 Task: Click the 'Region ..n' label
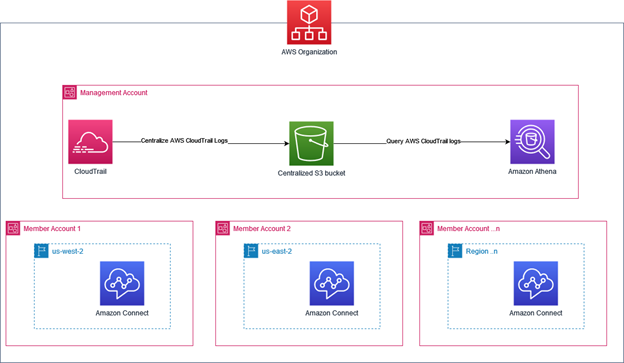pyautogui.click(x=482, y=252)
